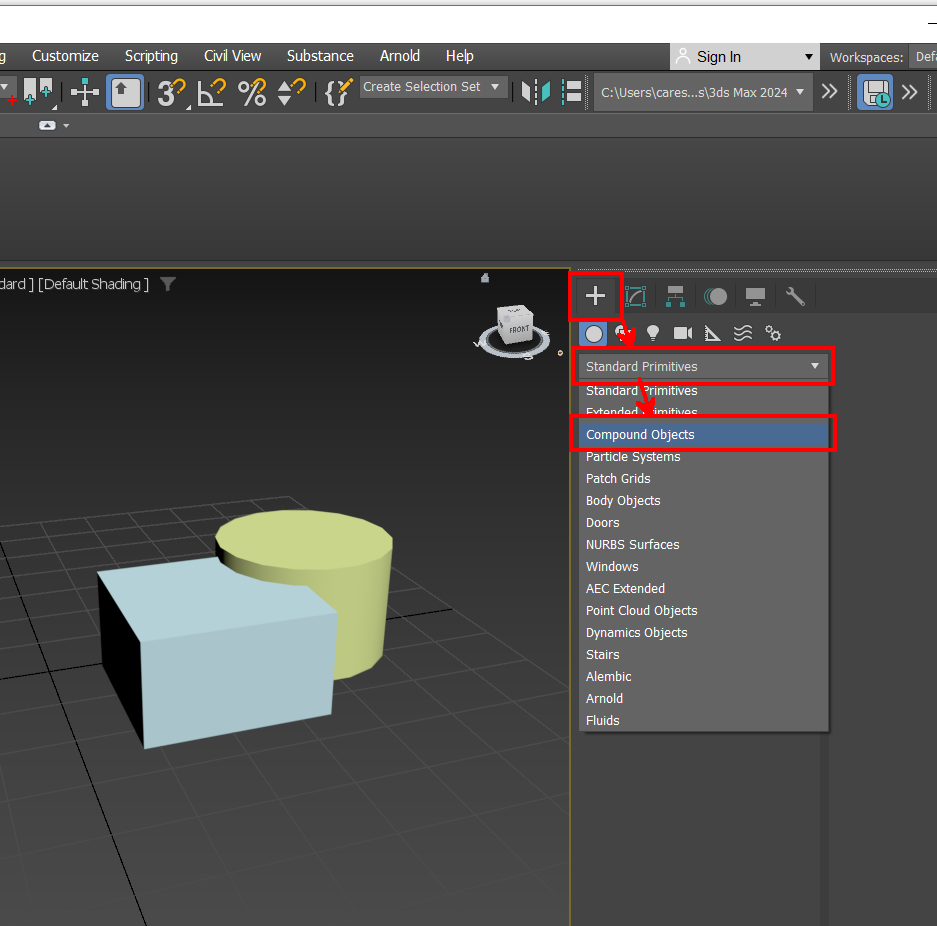
Task: Click the Autosave disk icon
Action: [x=875, y=92]
